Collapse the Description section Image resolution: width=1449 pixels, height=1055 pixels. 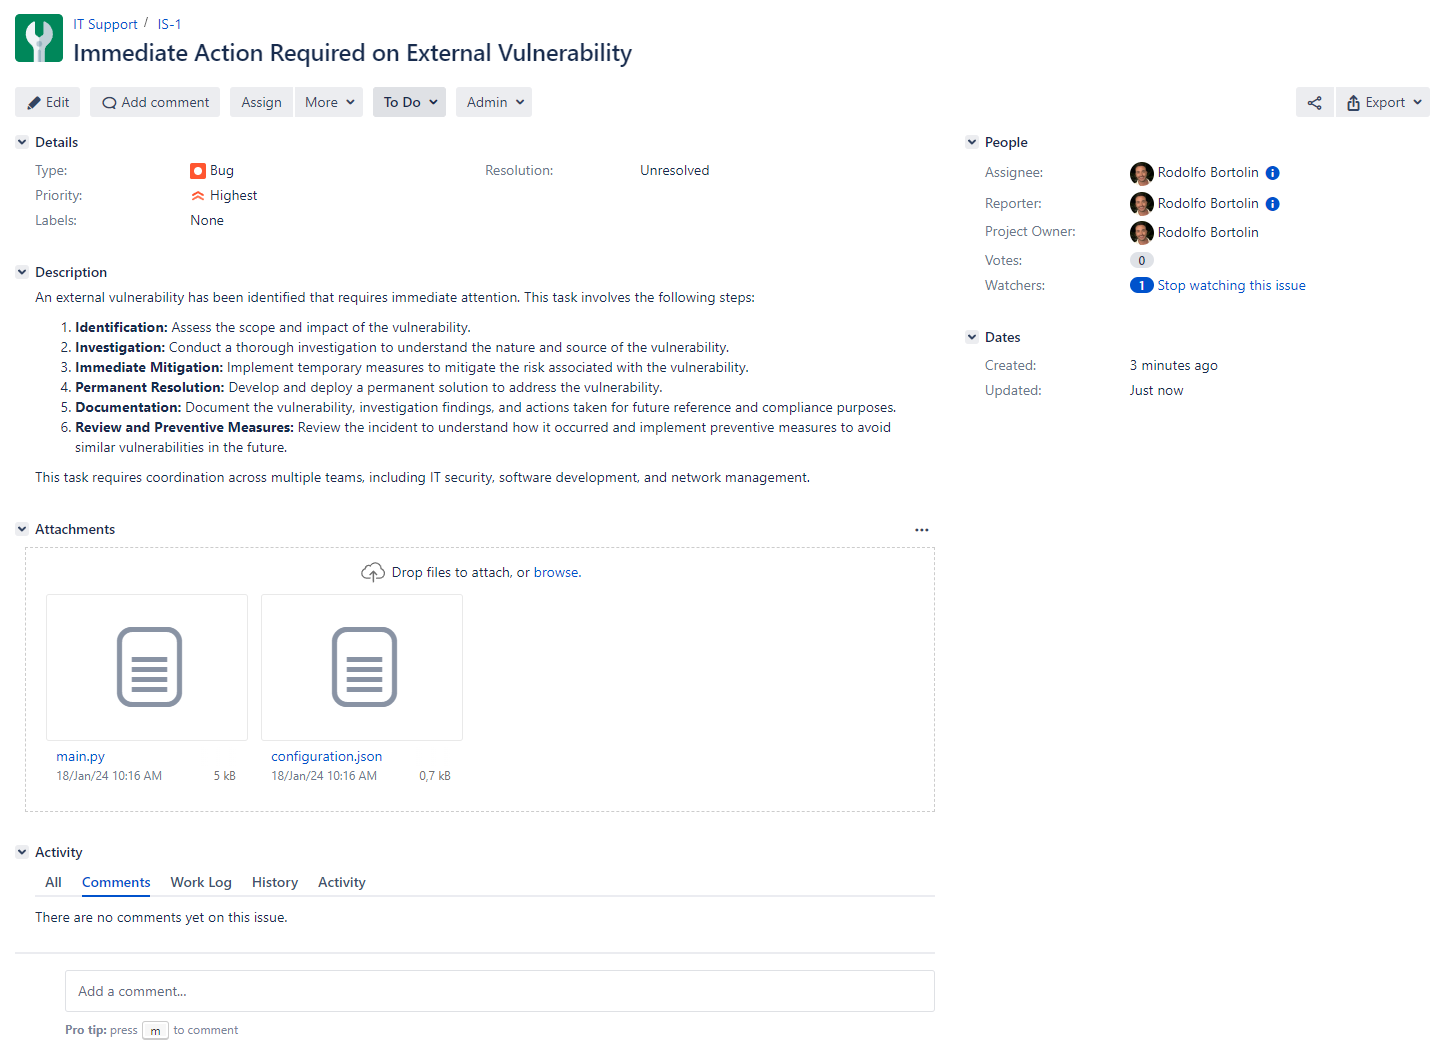(22, 272)
